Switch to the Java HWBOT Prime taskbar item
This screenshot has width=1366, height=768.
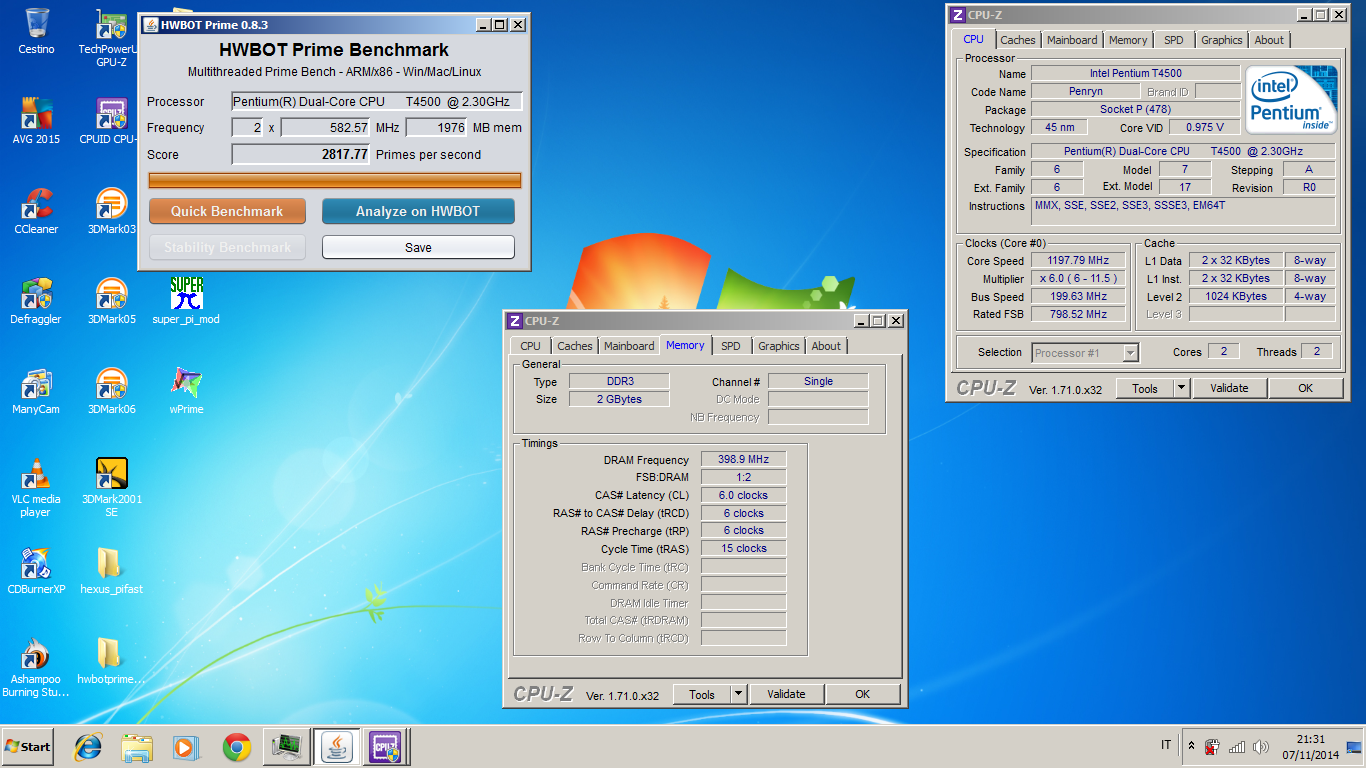[x=338, y=747]
